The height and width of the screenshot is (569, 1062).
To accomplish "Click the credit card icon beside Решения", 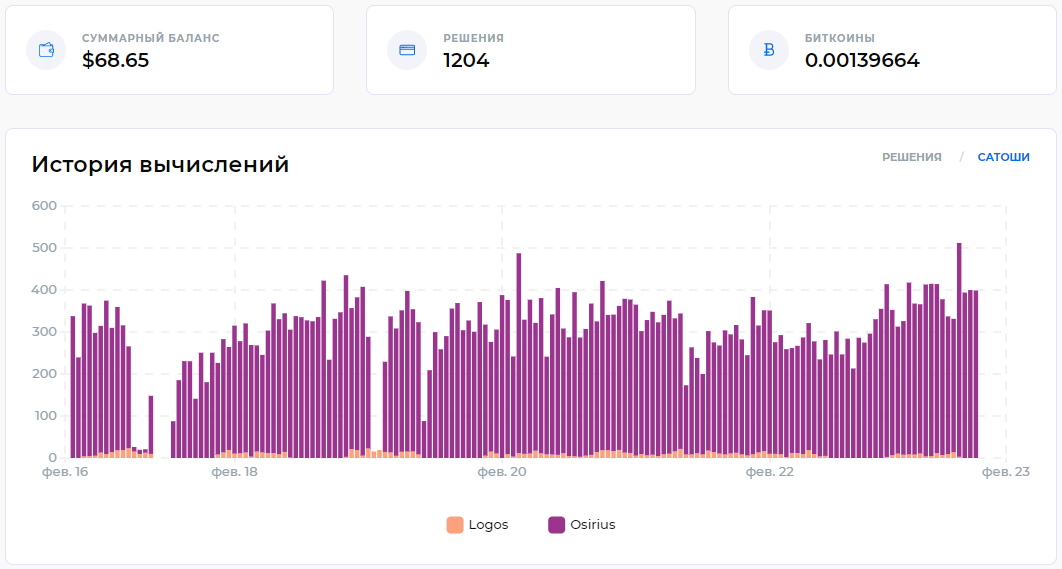I will (407, 50).
